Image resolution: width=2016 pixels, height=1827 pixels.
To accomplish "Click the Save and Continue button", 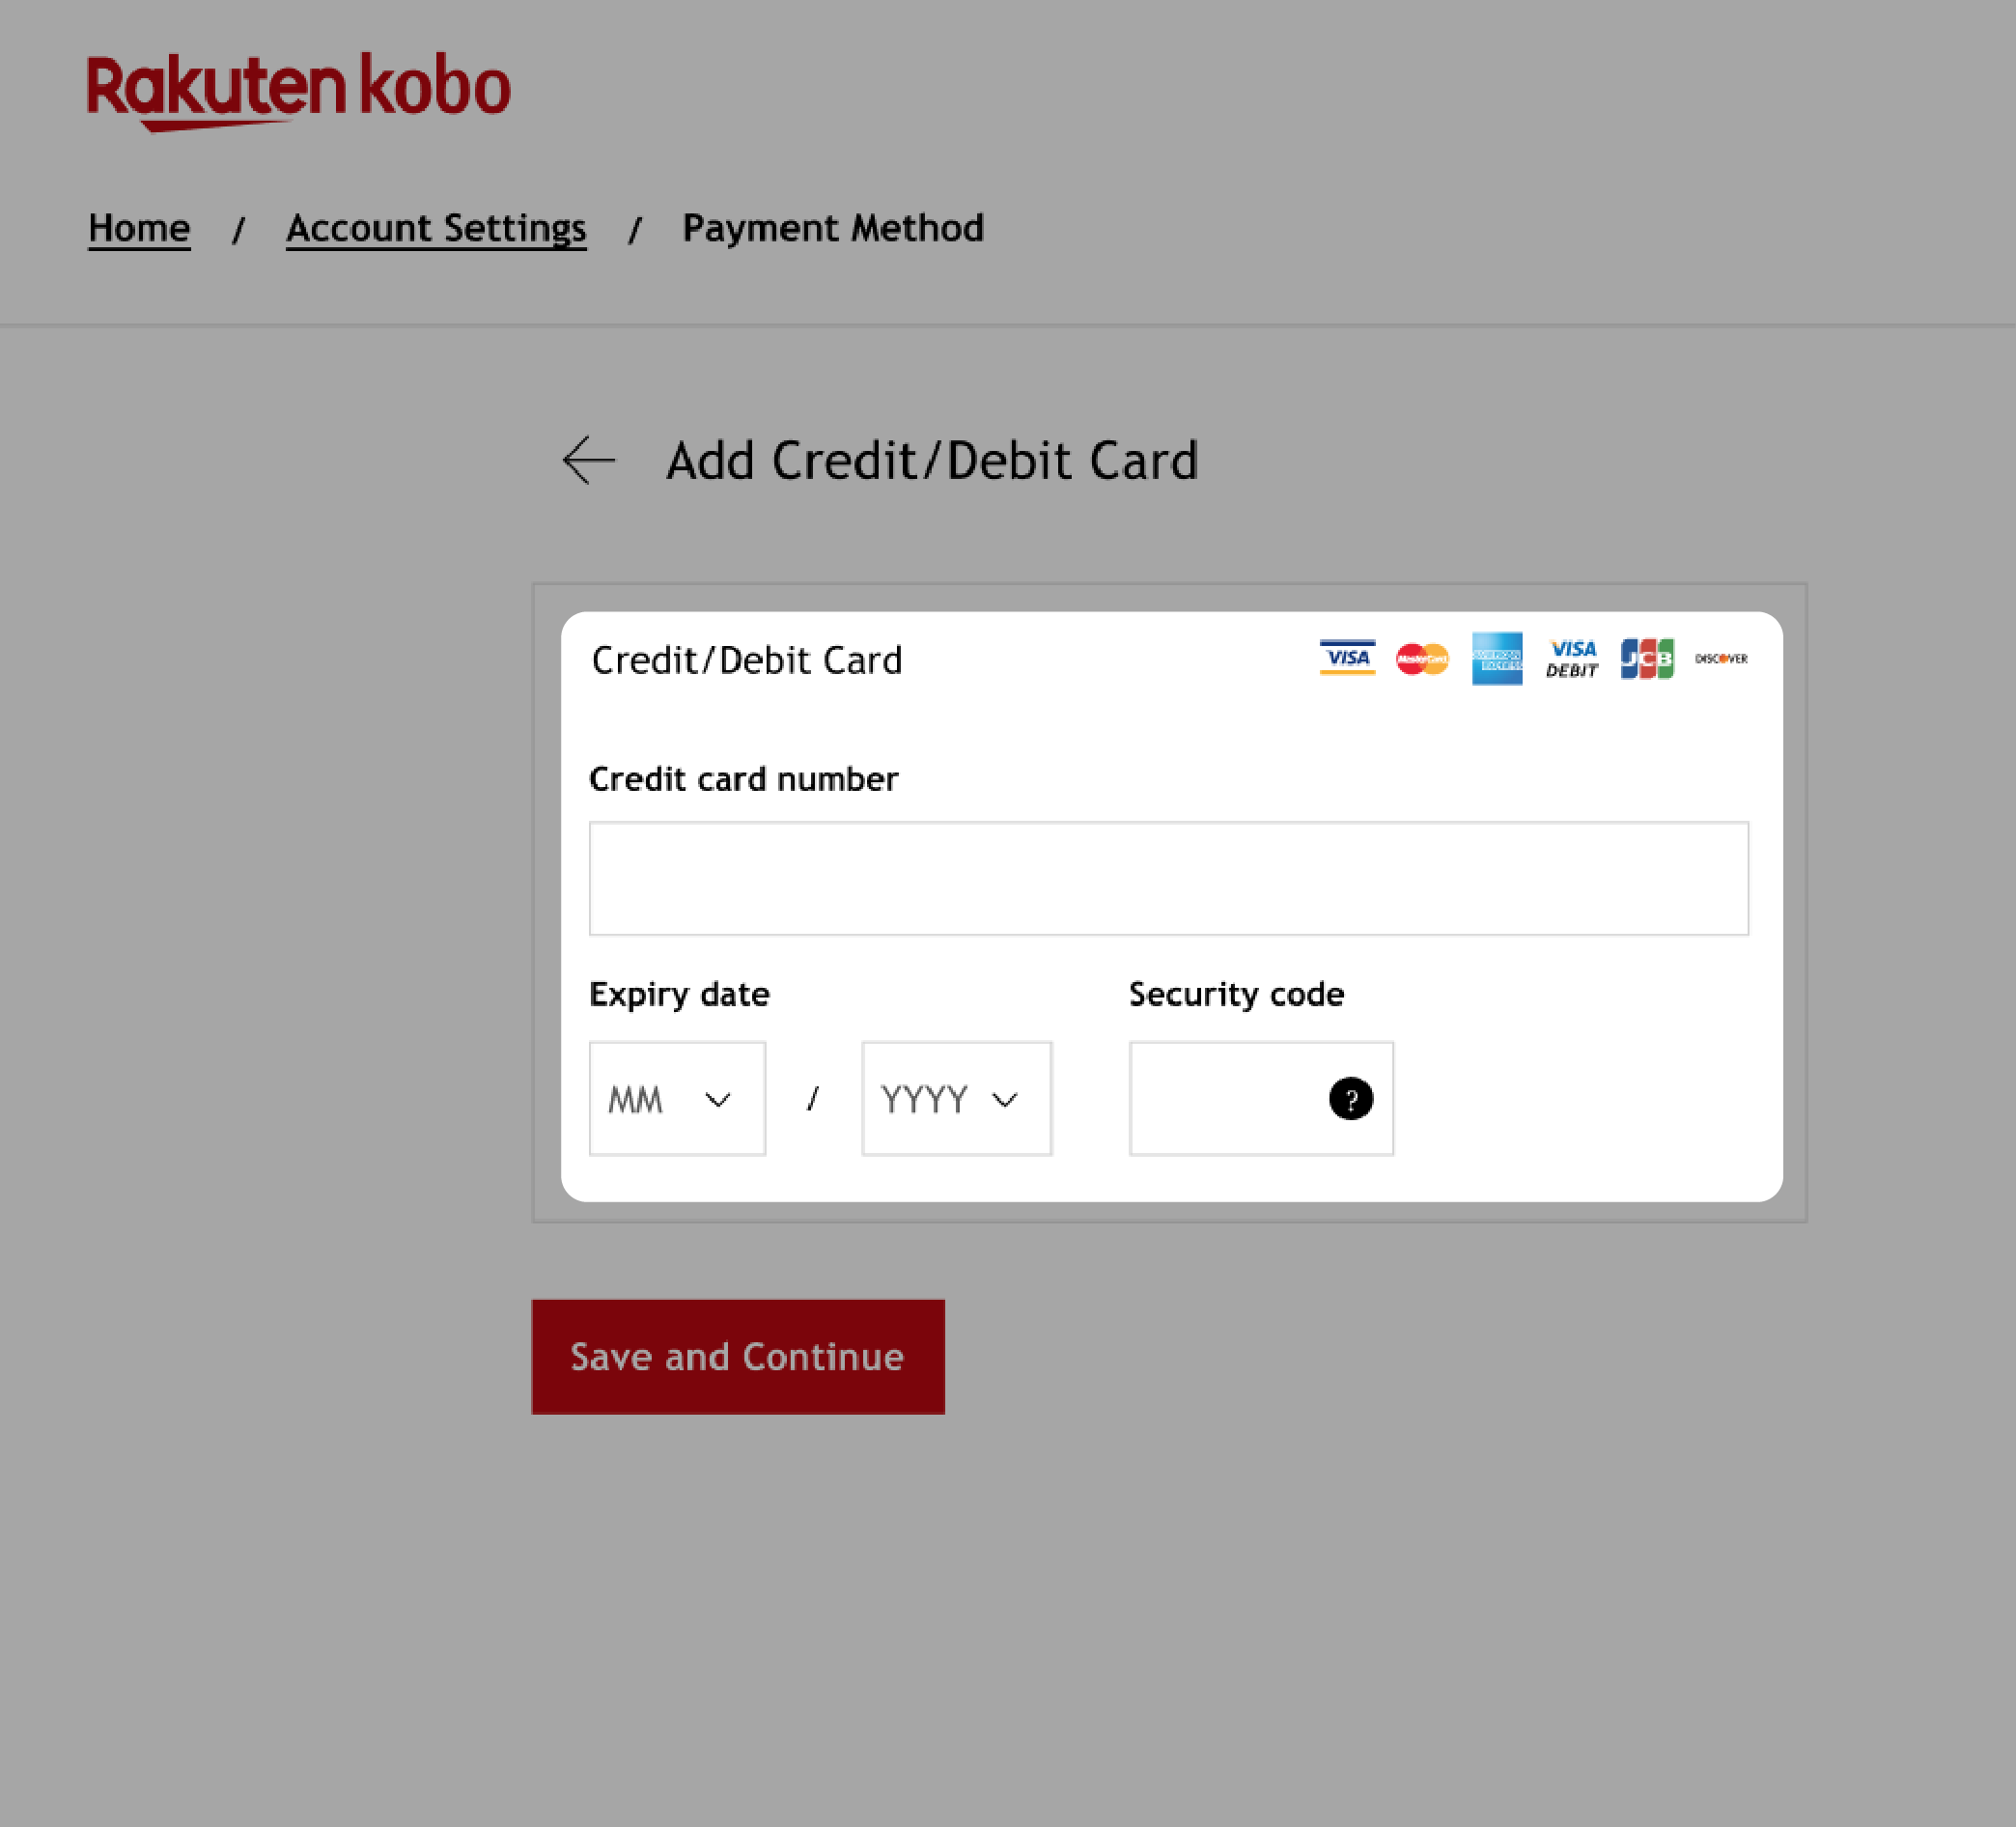I will click(738, 1356).
